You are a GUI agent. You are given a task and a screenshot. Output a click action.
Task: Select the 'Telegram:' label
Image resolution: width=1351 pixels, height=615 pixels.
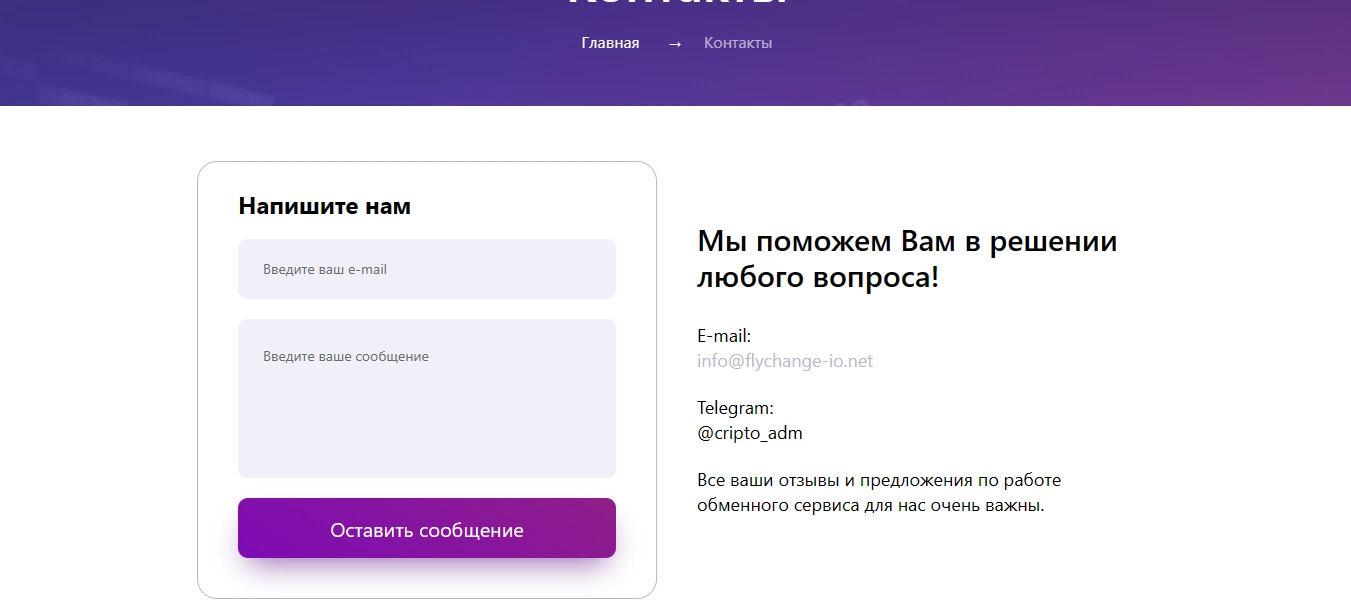(735, 408)
